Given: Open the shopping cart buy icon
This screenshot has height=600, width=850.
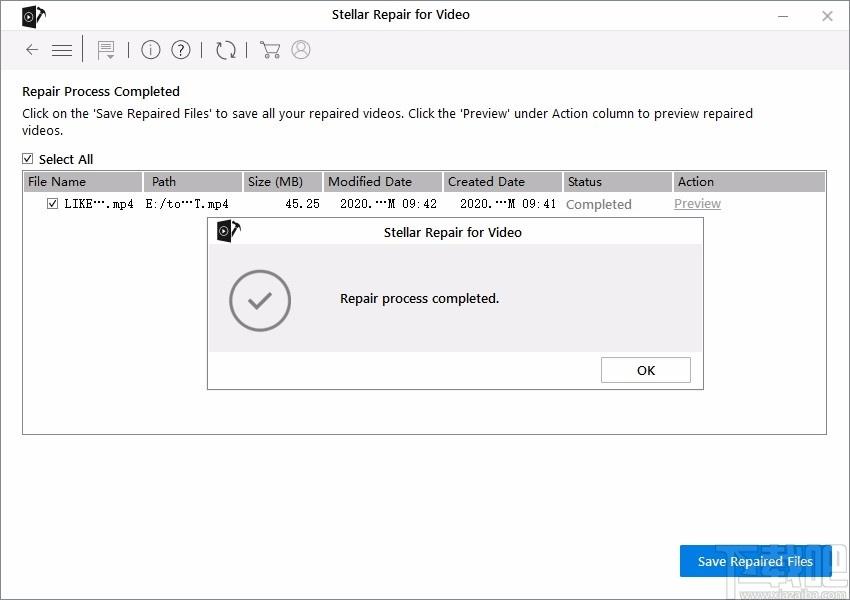Looking at the screenshot, I should coord(270,50).
